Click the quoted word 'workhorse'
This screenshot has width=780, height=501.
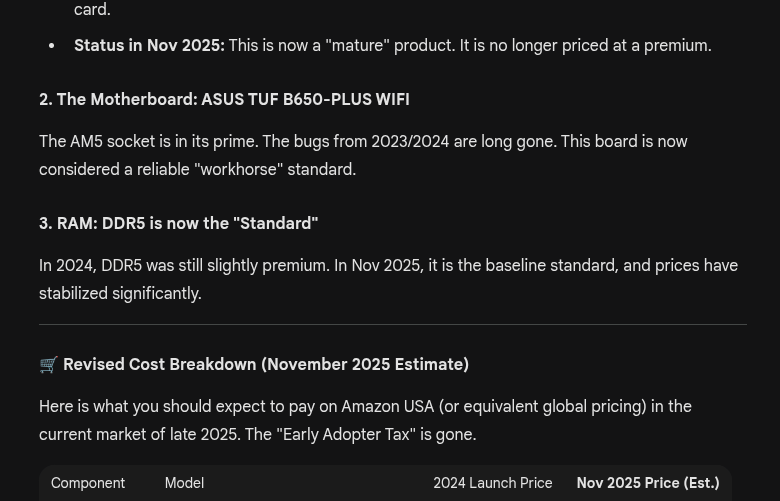click(238, 170)
